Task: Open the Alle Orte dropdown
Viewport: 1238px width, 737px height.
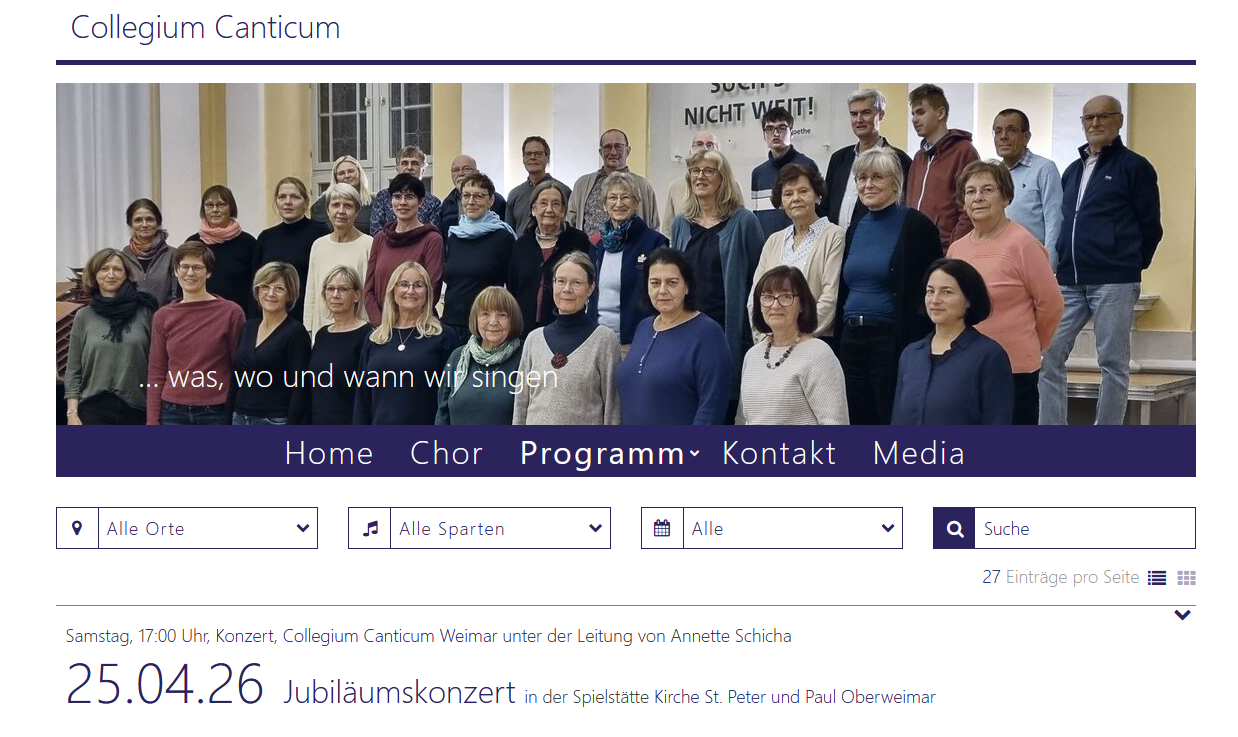Action: tap(208, 528)
